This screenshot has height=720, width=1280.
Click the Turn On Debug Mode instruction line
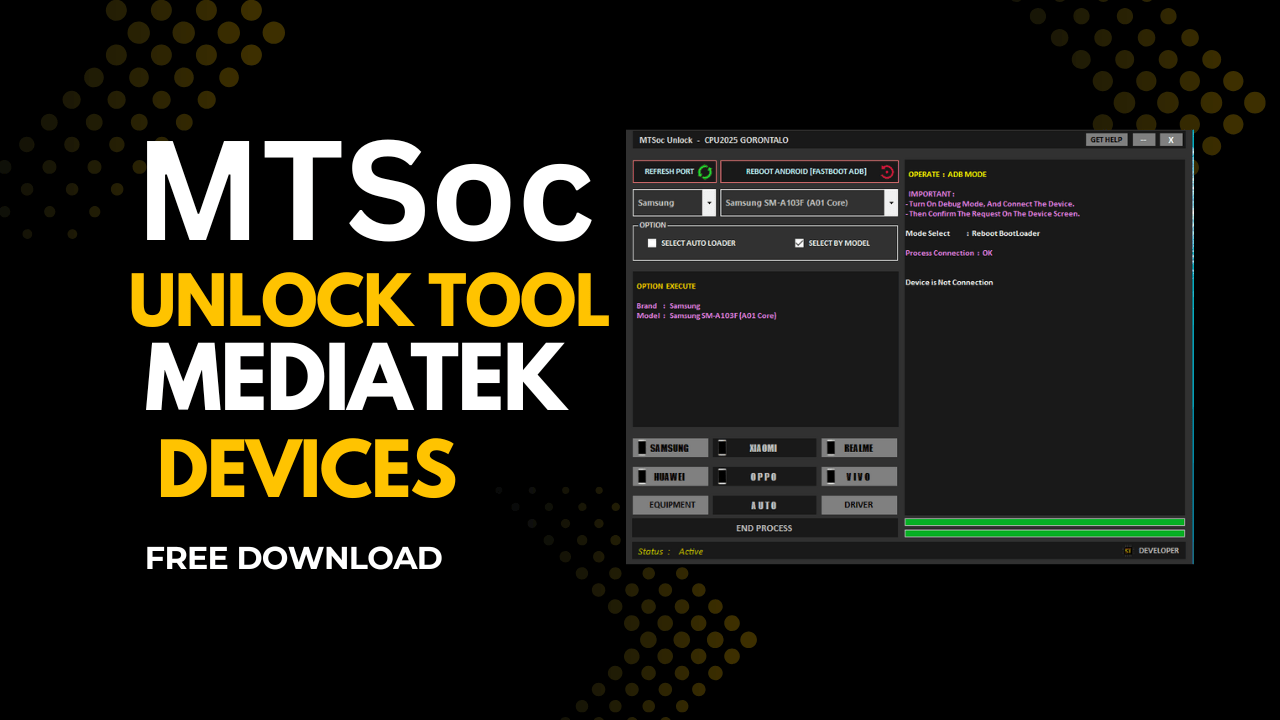click(x=990, y=204)
